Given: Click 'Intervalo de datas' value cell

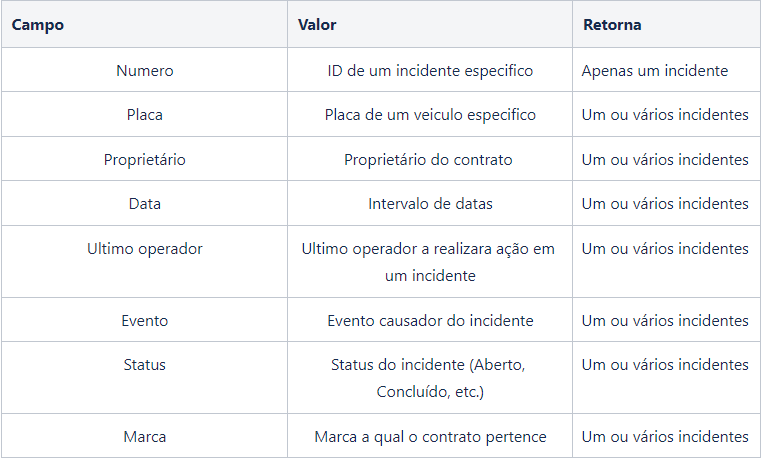Looking at the screenshot, I should [430, 203].
